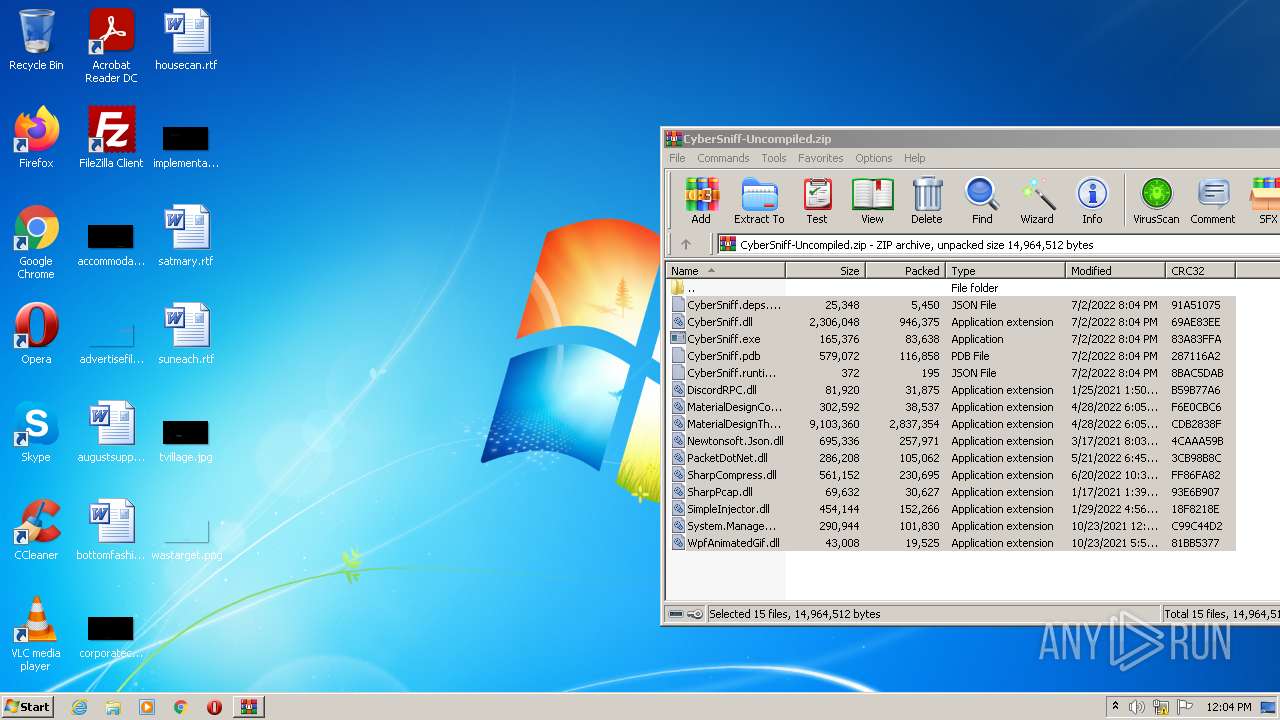Click the taskbar clock
Screen dimensions: 1280x720
[1229, 707]
